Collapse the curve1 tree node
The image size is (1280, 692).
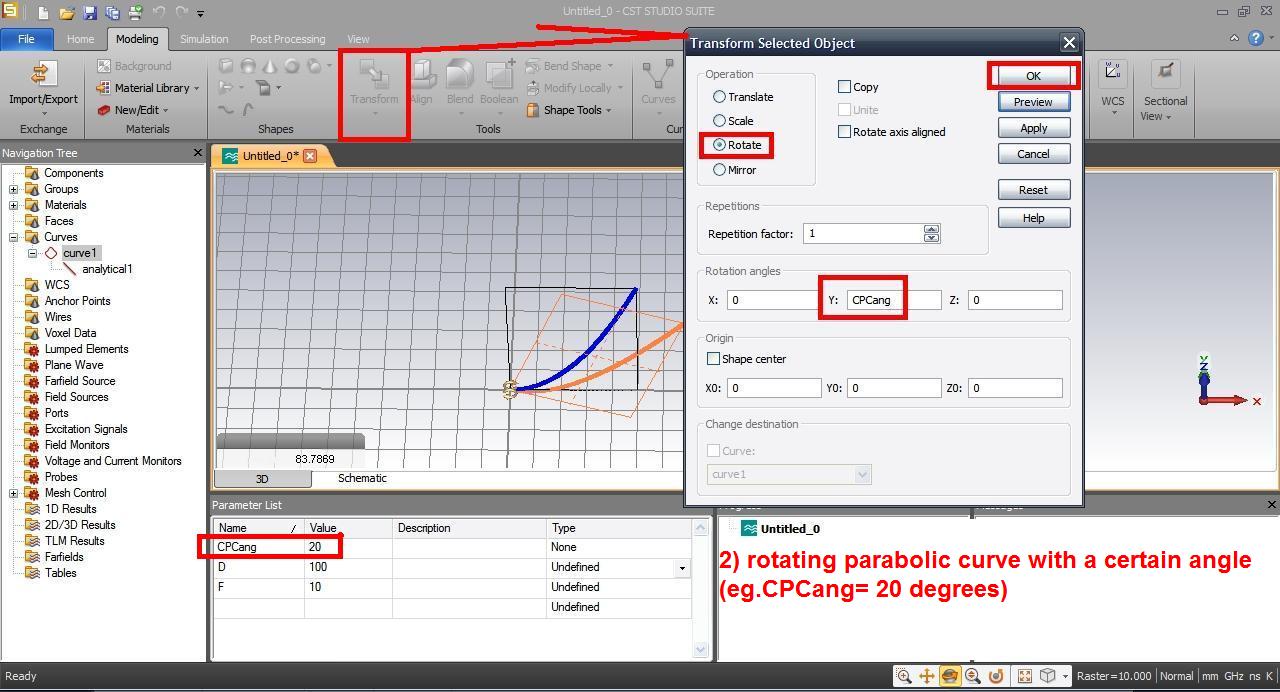click(32, 253)
